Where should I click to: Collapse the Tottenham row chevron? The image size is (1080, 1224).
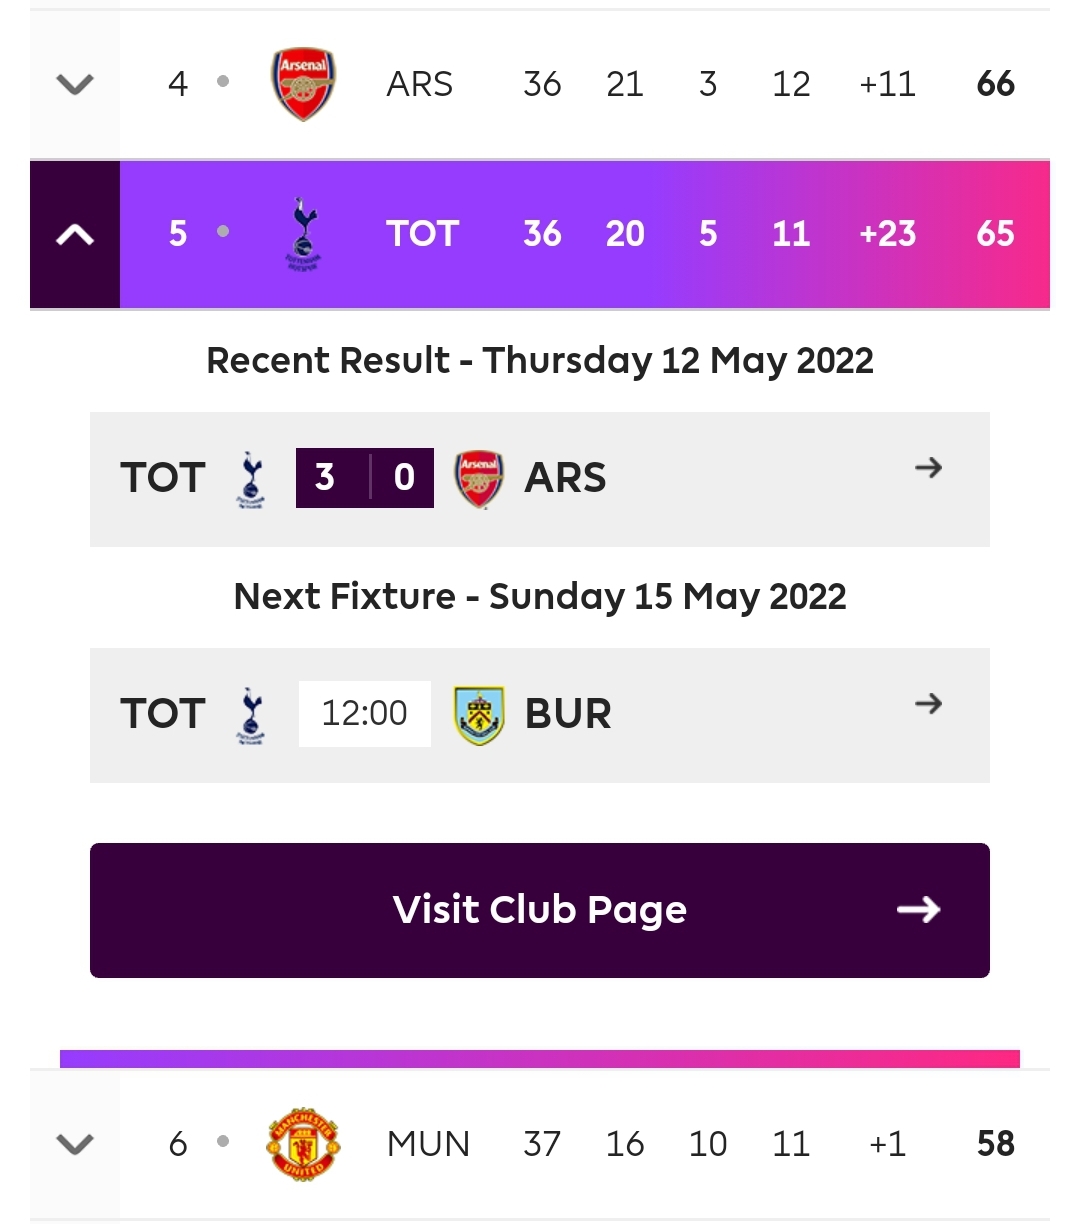[x=75, y=235]
